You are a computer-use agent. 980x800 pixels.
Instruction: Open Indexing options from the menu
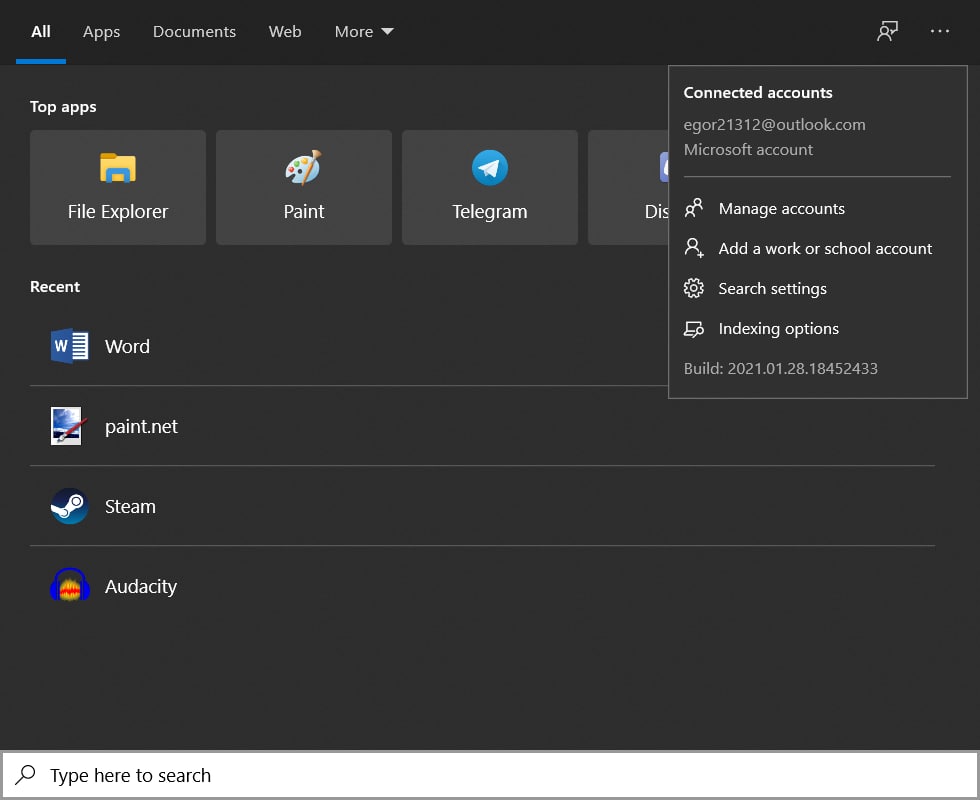tap(818, 328)
